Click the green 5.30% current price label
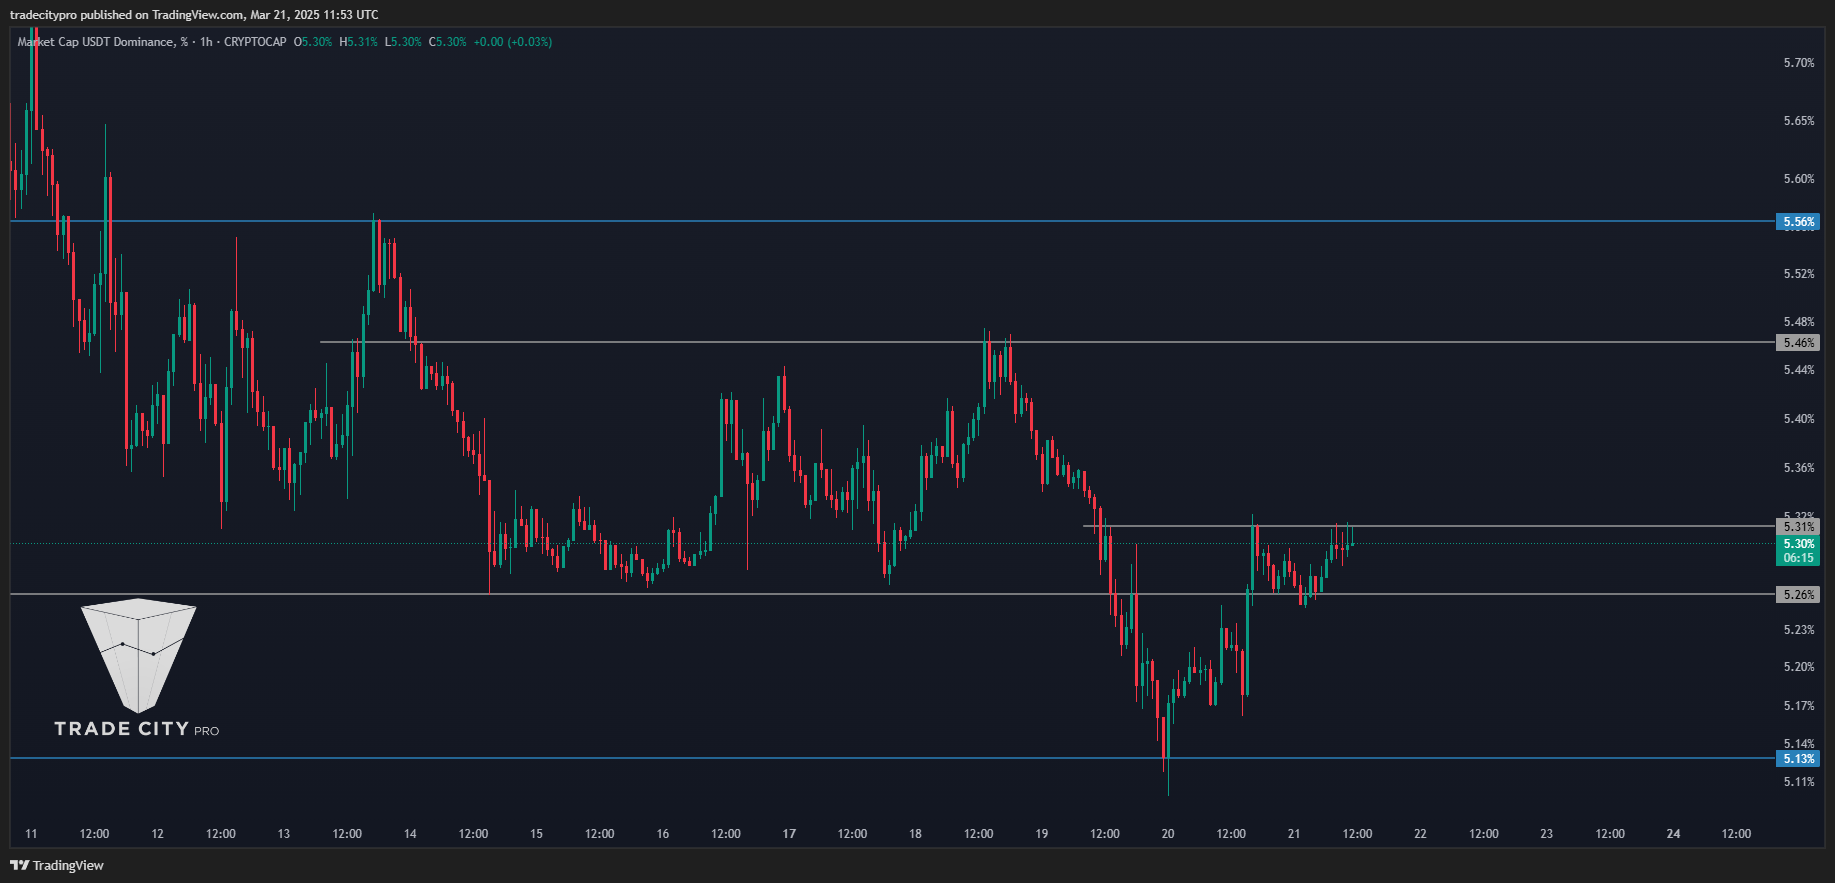The height and width of the screenshot is (883, 1835). point(1798,544)
